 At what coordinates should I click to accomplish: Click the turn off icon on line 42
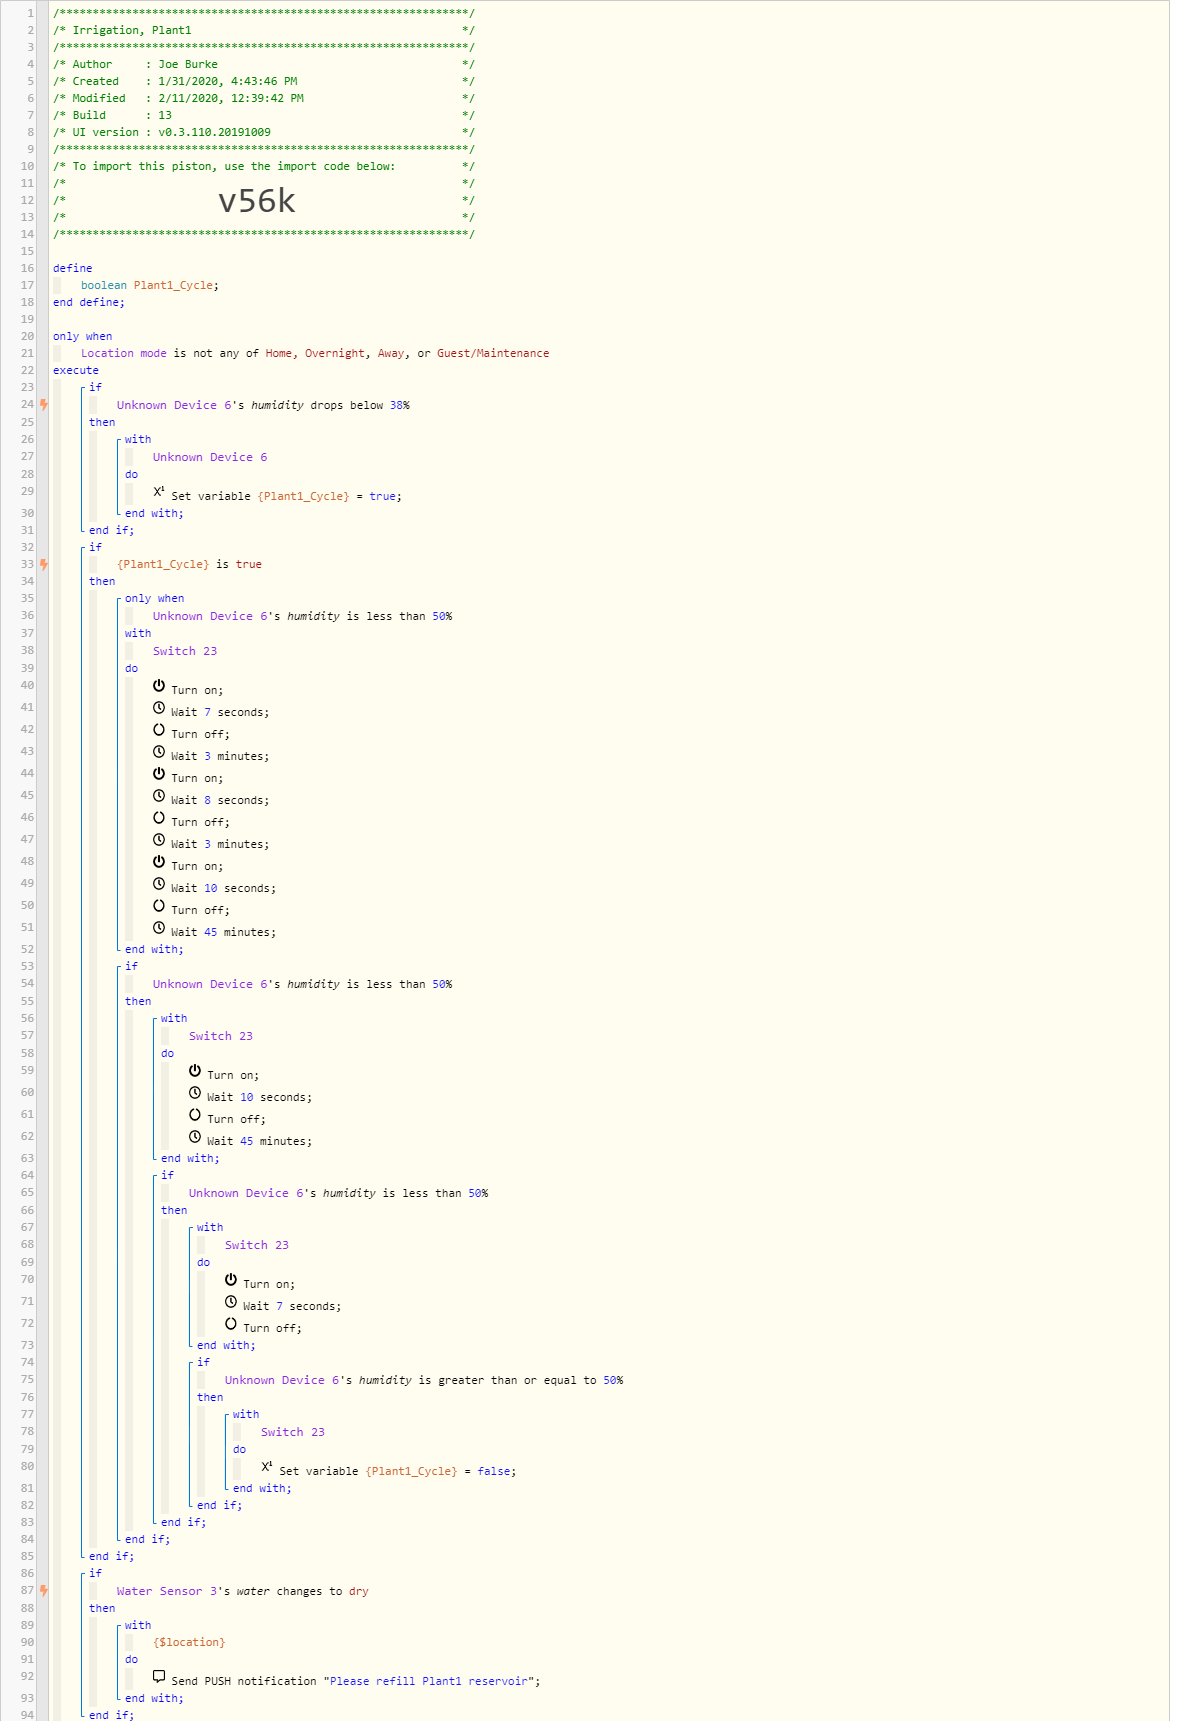point(159,730)
